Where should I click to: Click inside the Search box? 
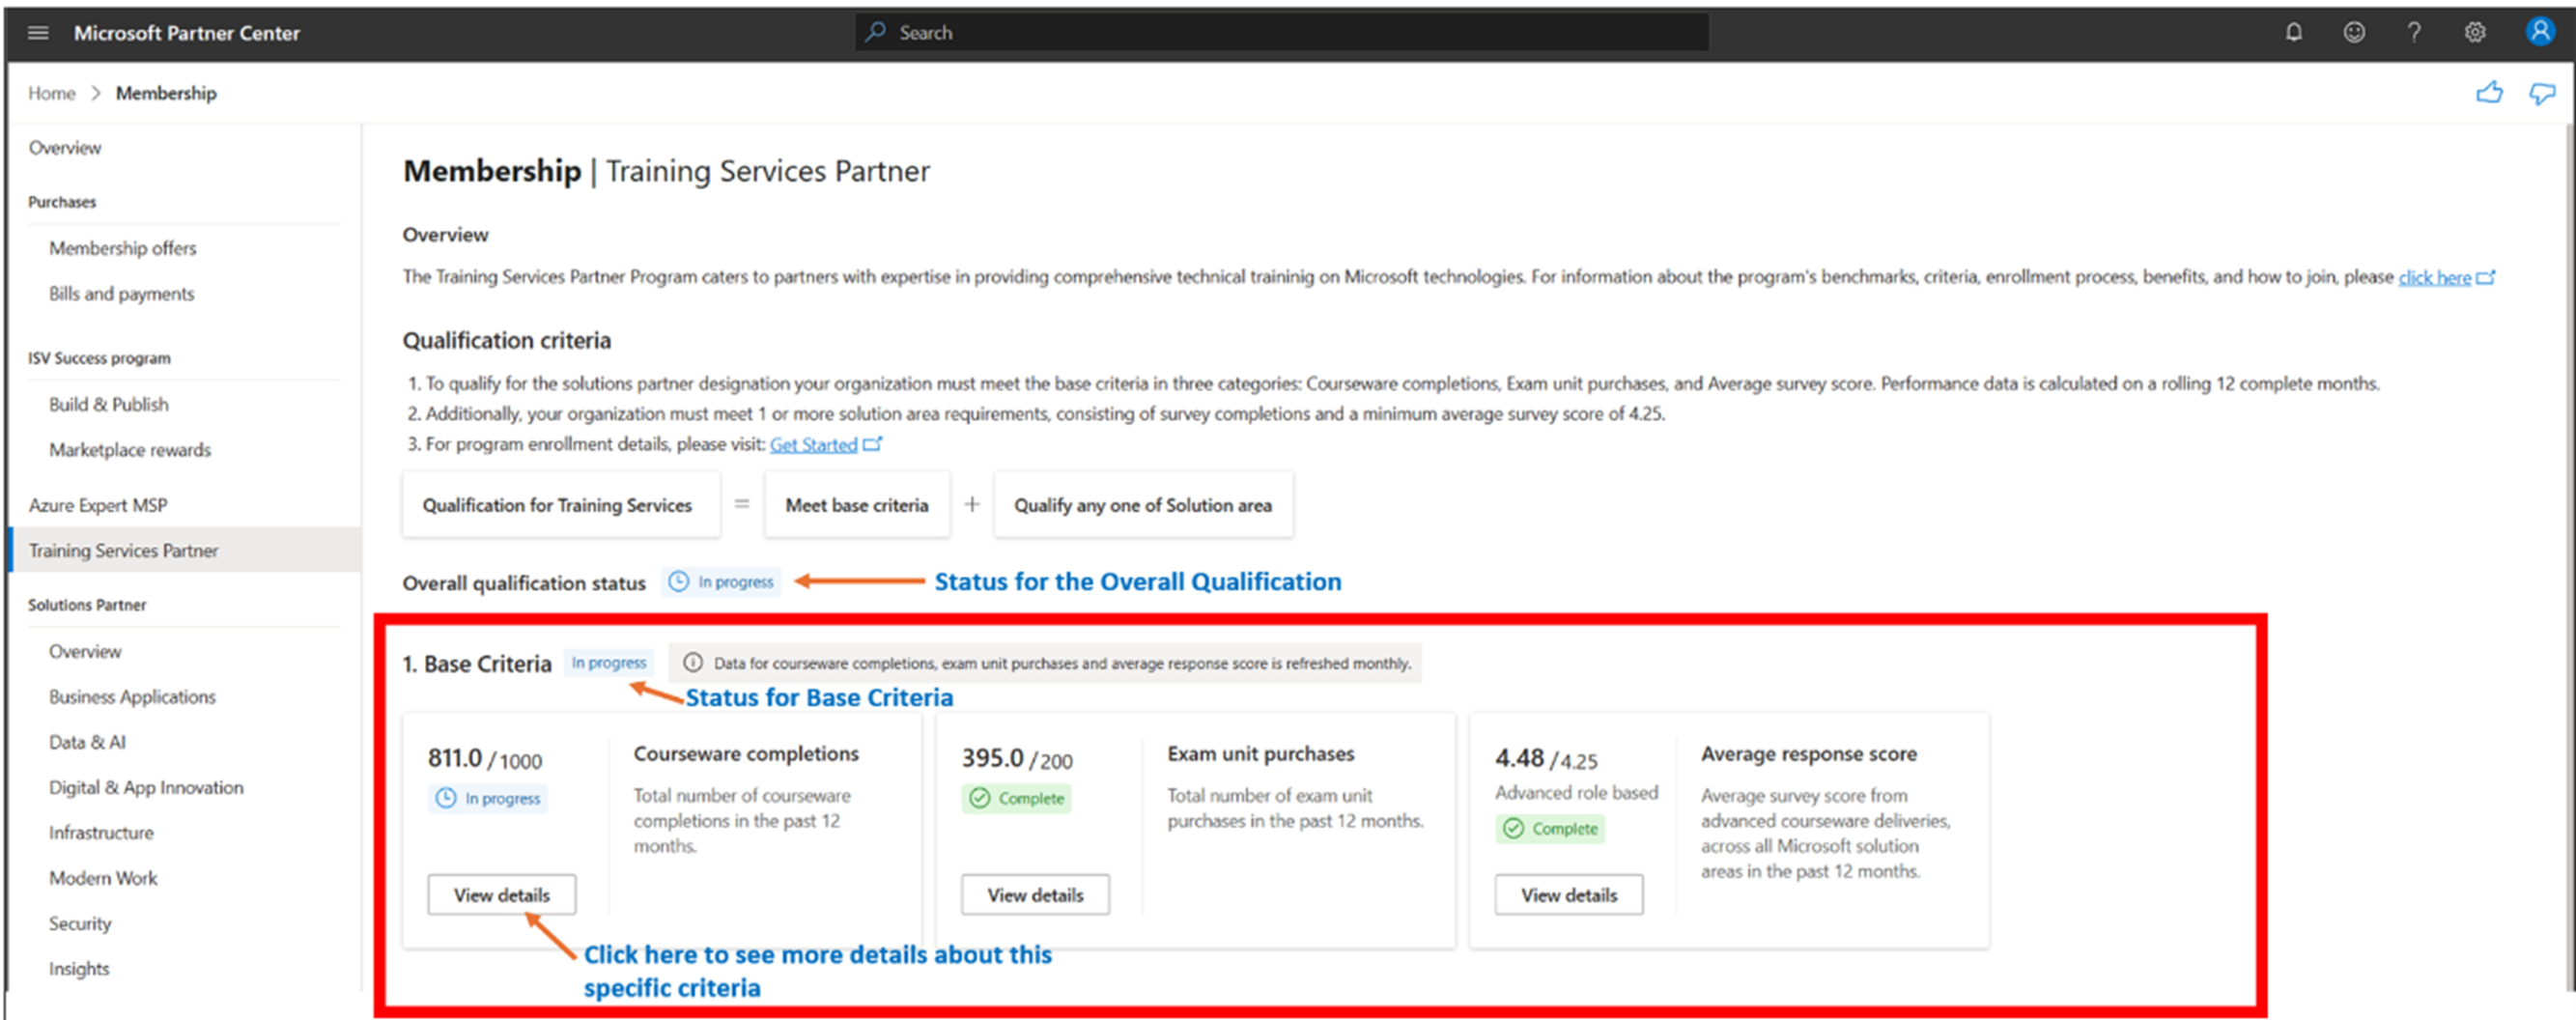(x=1280, y=33)
